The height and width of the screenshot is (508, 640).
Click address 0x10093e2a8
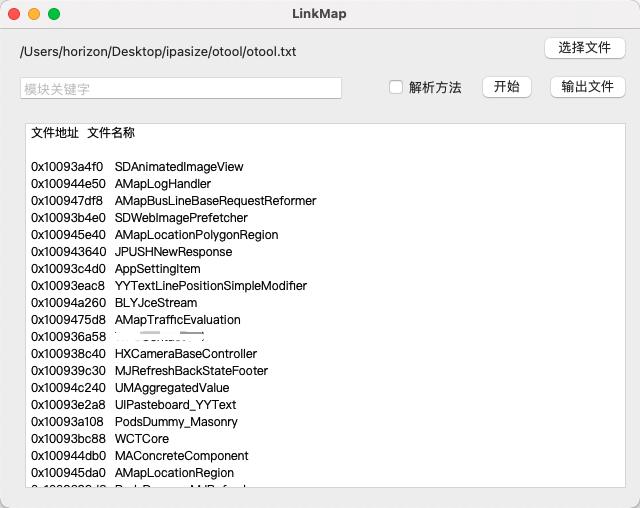tap(69, 405)
